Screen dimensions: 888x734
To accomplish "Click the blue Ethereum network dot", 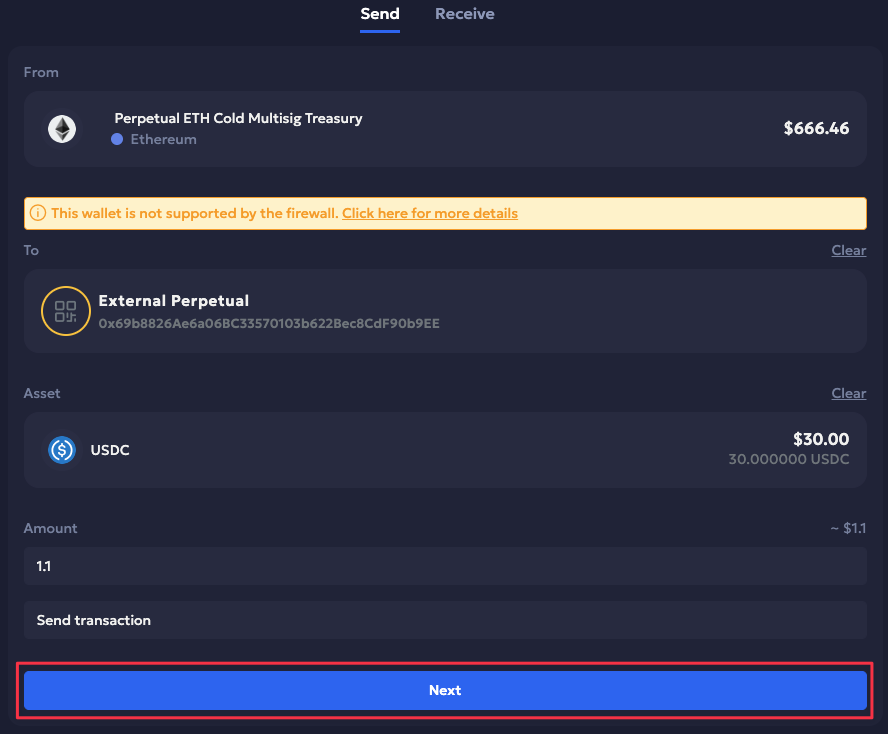I will (x=117, y=139).
